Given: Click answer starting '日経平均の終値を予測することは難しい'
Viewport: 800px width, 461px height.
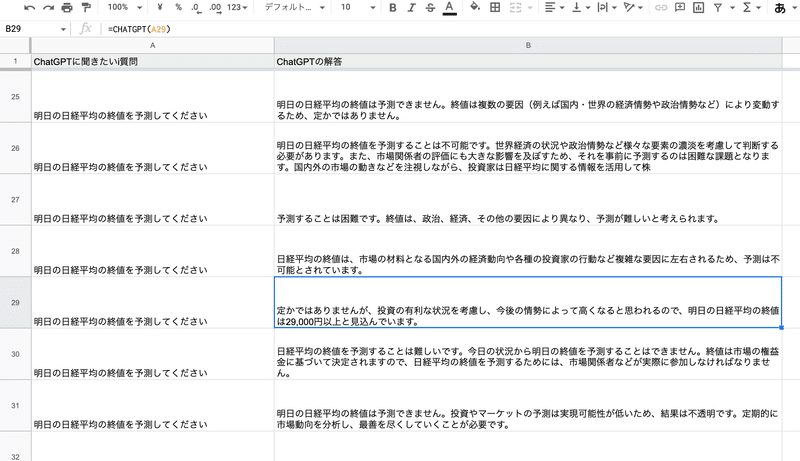Looking at the screenshot, I should pos(528,354).
